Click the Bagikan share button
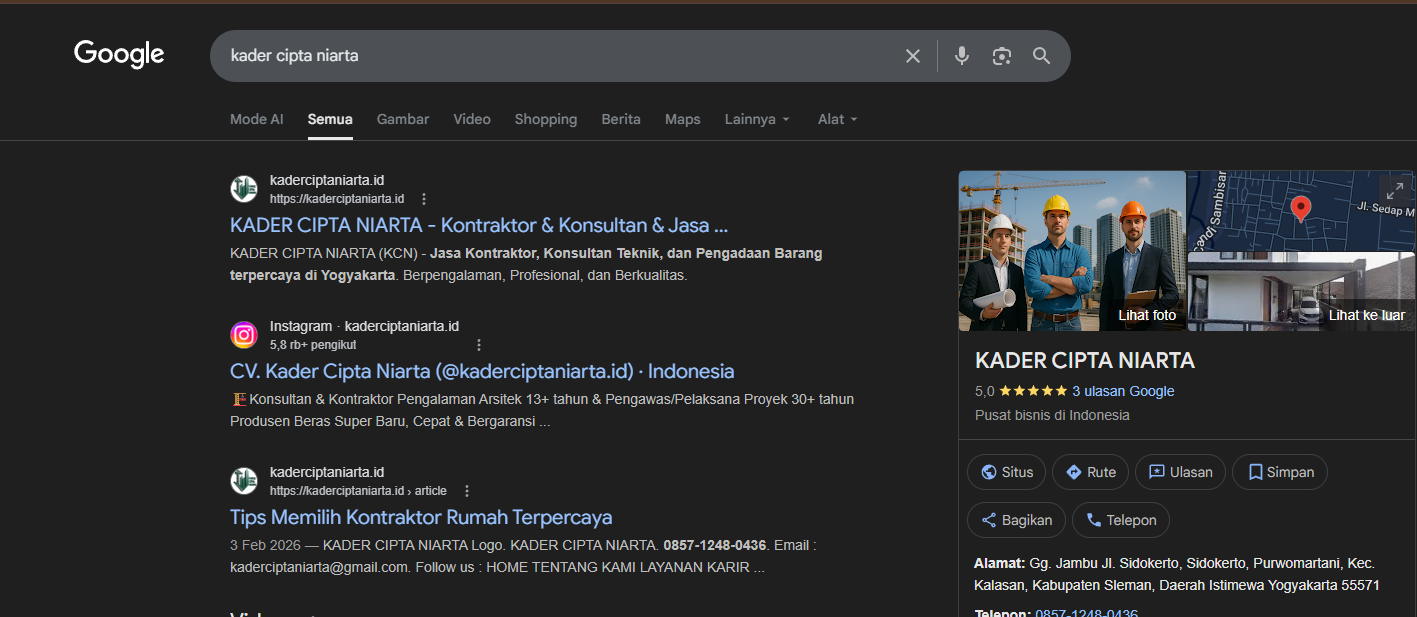Viewport: 1417px width, 617px height. [1016, 520]
